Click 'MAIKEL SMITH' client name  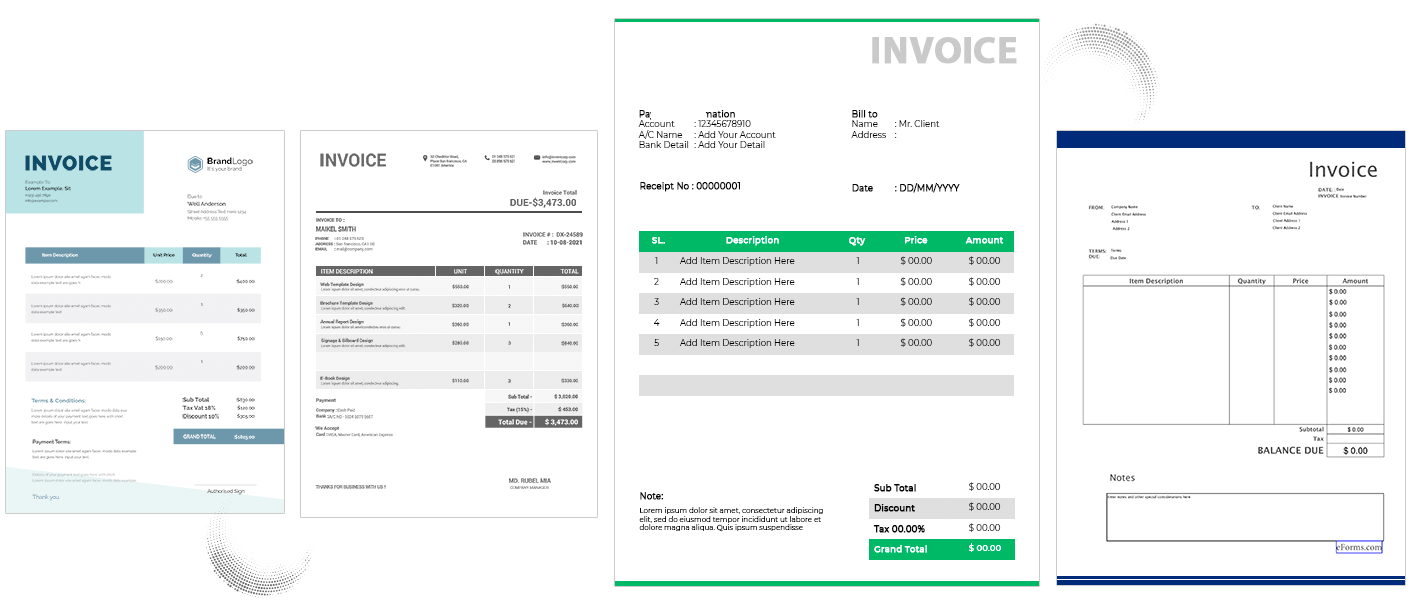coord(337,228)
